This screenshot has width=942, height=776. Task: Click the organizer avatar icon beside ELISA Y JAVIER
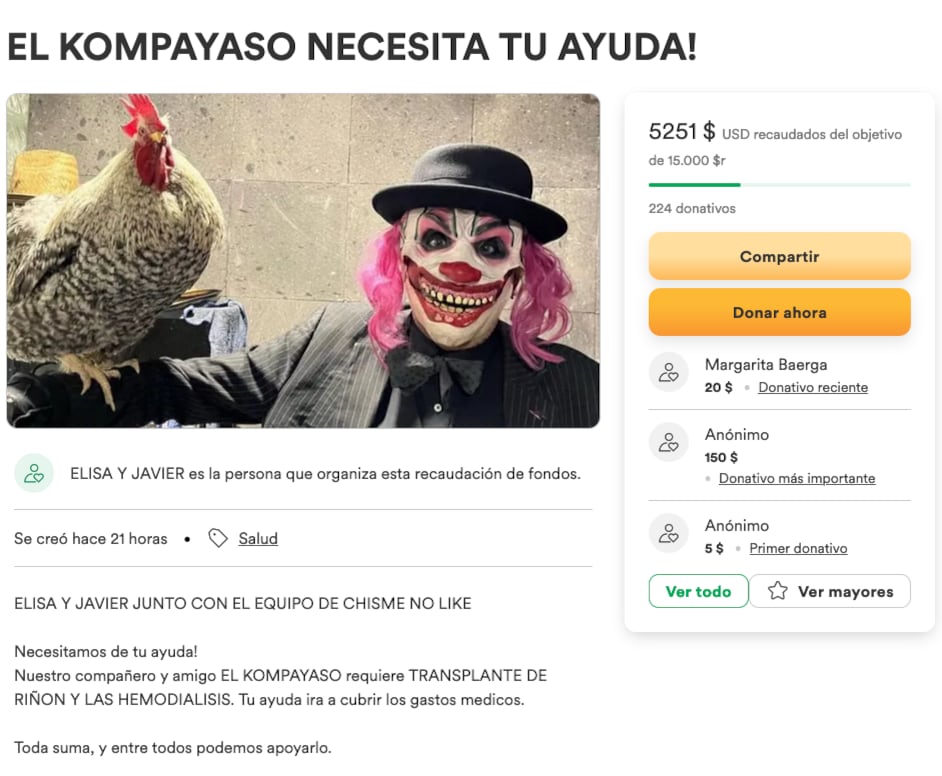point(34,473)
